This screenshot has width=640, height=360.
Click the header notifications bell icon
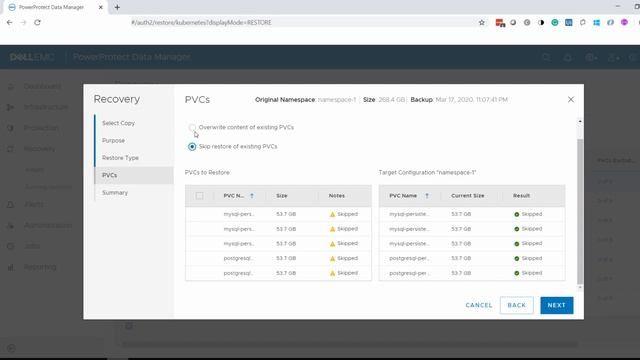[x=568, y=58]
